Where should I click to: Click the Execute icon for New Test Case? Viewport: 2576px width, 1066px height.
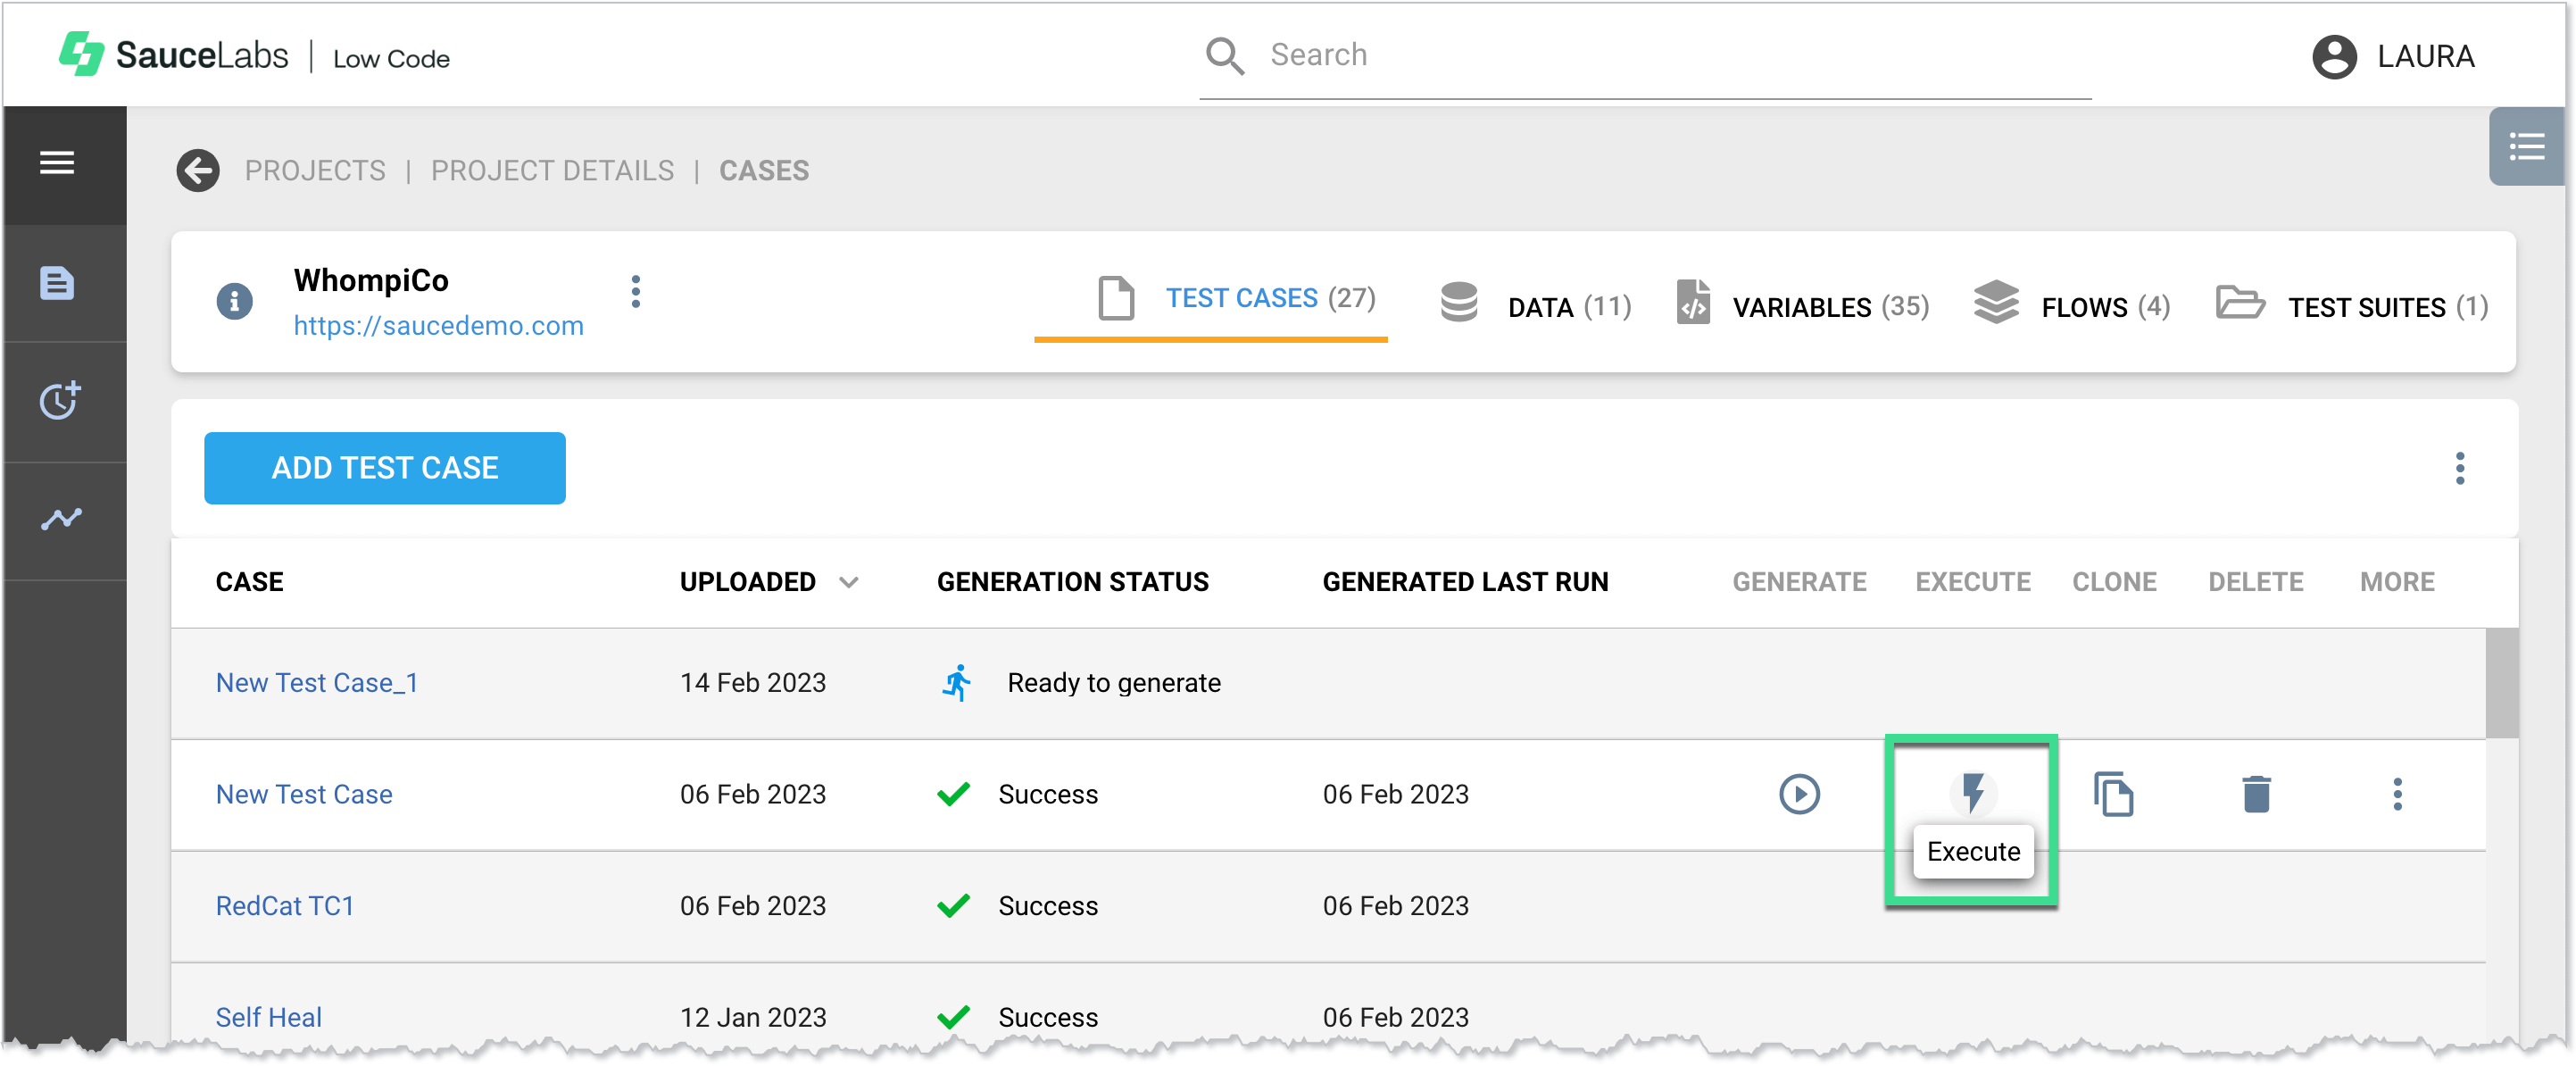click(1972, 795)
